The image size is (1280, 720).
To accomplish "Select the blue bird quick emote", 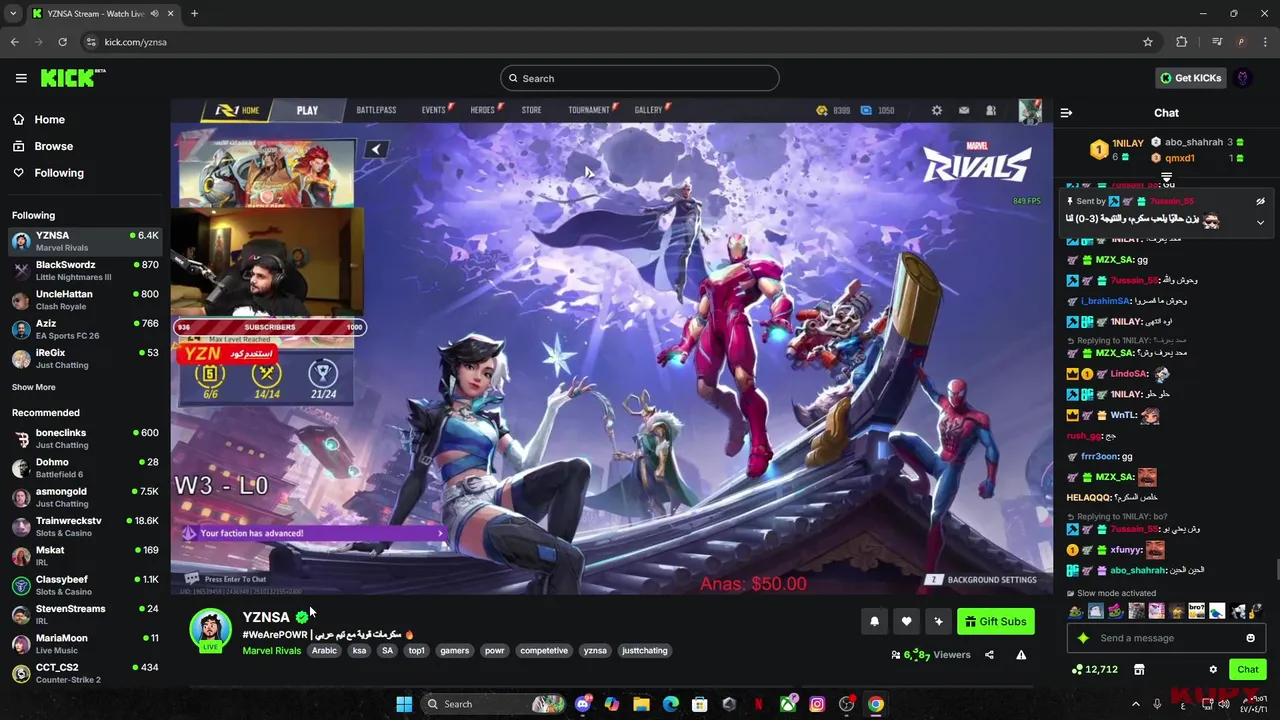I will tap(1217, 611).
